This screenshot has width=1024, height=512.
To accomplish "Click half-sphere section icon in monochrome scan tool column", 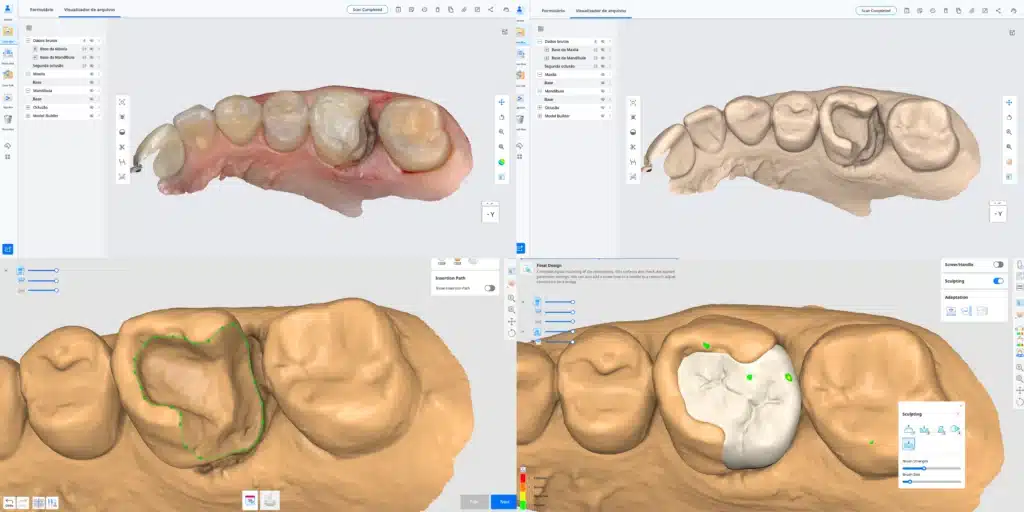I will click(x=633, y=132).
